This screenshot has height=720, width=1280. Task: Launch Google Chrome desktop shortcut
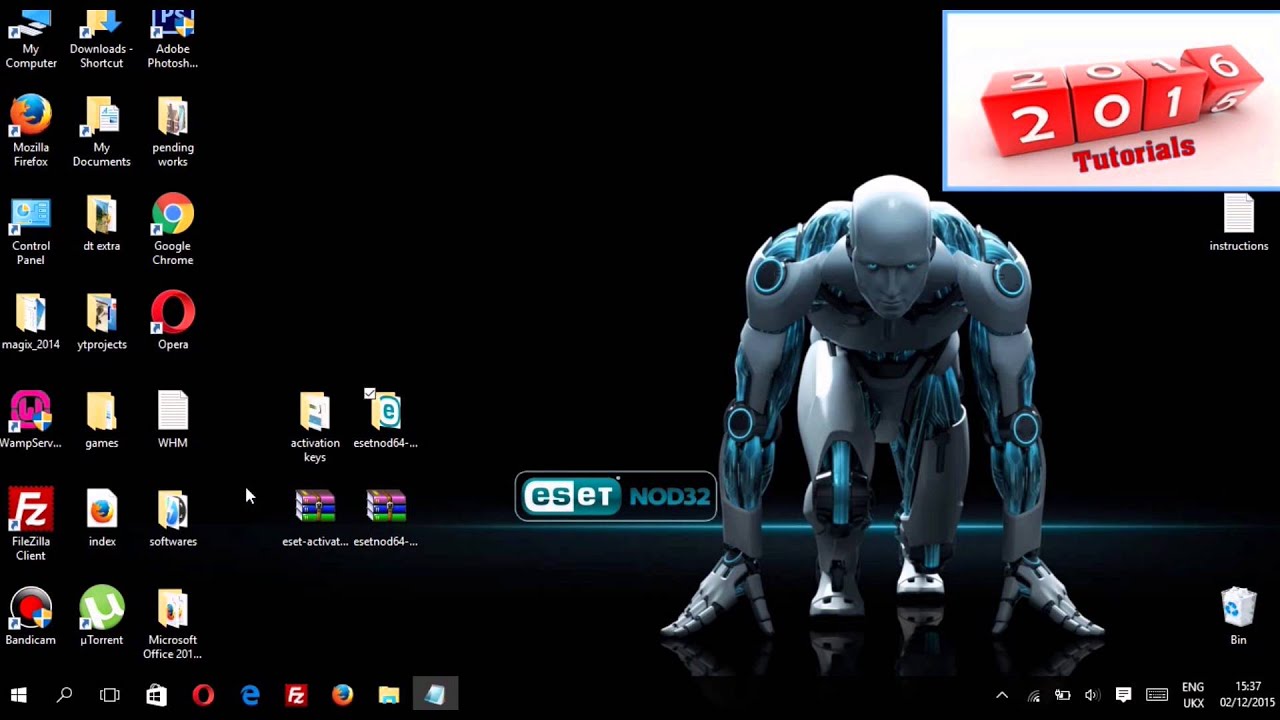(173, 231)
